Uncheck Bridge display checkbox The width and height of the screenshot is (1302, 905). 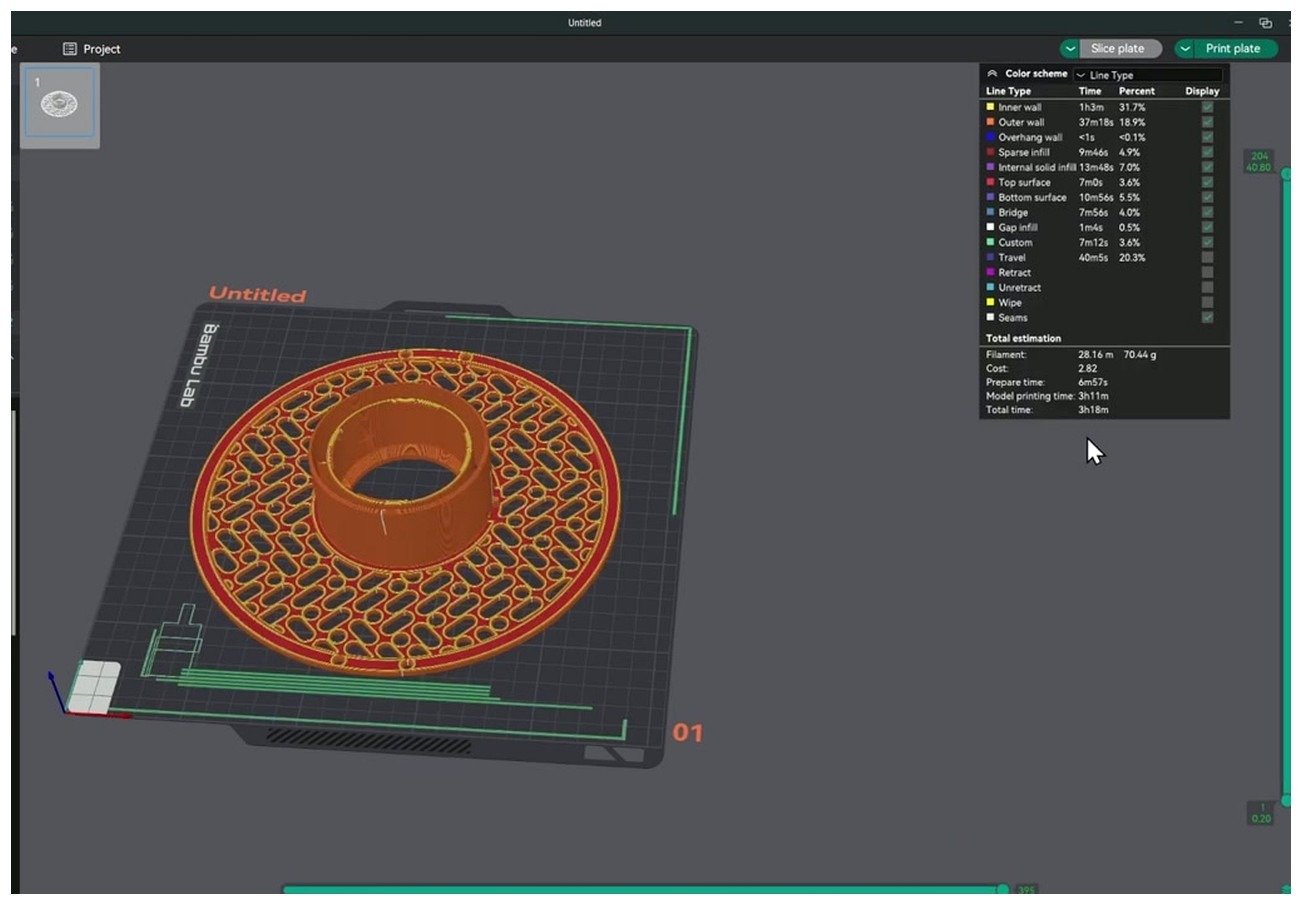pos(1207,212)
